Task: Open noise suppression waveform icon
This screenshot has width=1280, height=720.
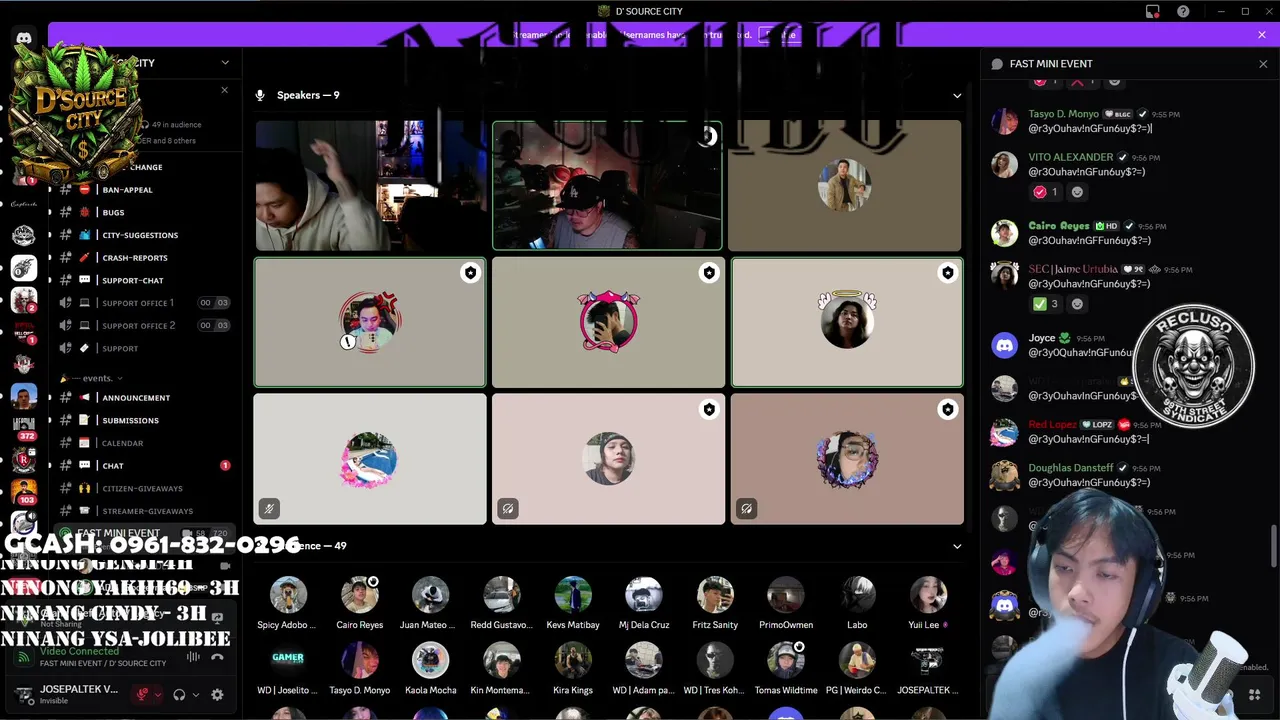Action: click(x=193, y=658)
